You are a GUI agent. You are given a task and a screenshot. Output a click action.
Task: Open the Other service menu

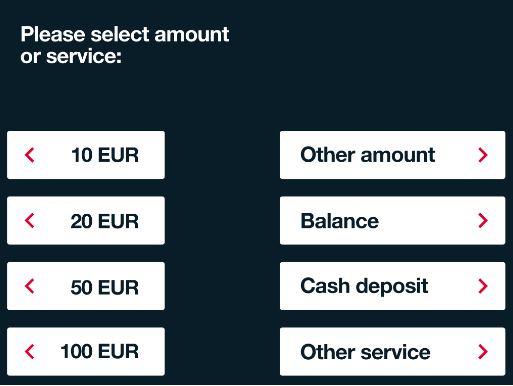(392, 352)
